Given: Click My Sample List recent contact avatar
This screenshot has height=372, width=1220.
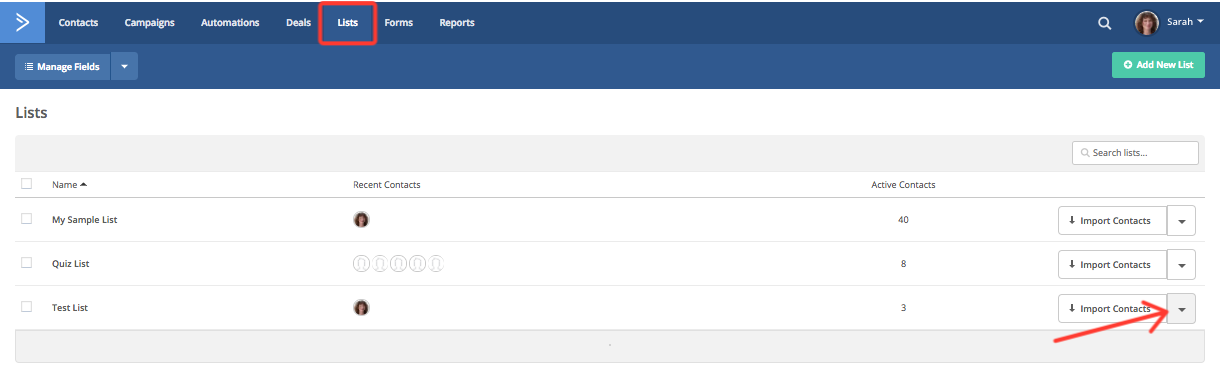Looking at the screenshot, I should [361, 220].
